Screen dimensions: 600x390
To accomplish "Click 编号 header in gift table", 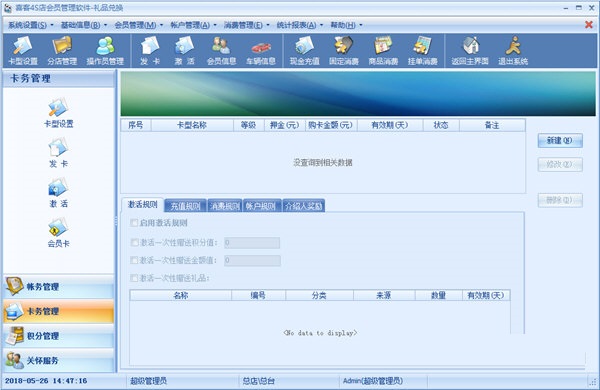I will [258, 295].
